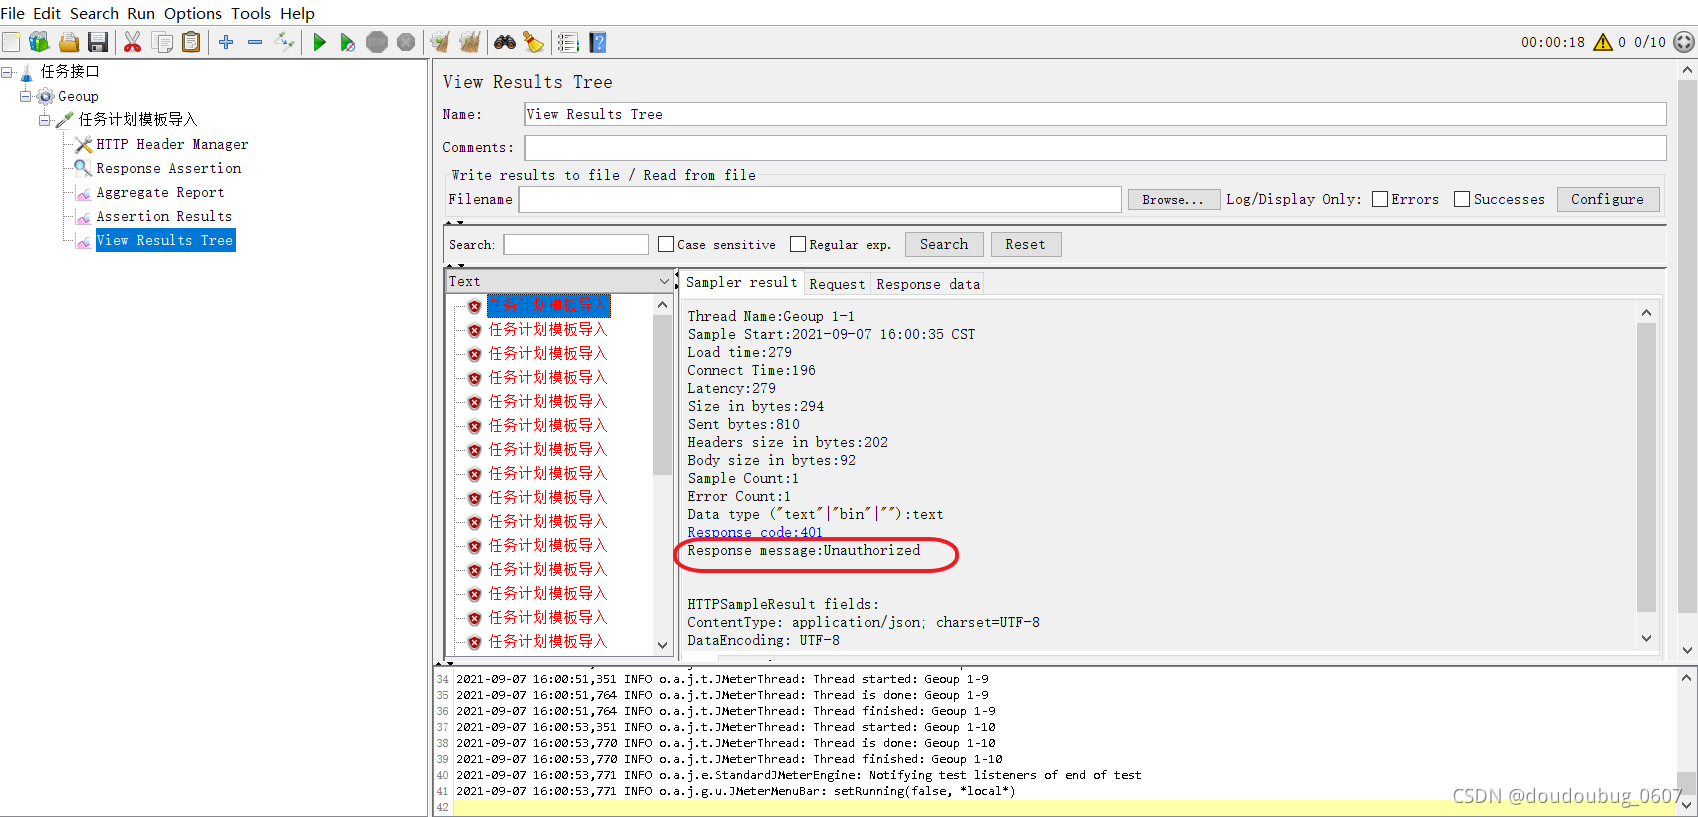Click the 00:00:18 elapsed time display
The height and width of the screenshot is (817, 1698).
click(x=1553, y=42)
